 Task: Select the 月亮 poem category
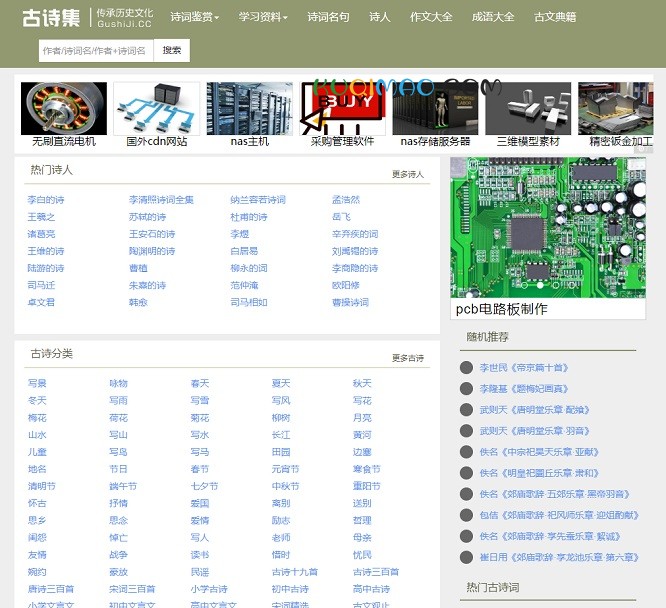(362, 418)
